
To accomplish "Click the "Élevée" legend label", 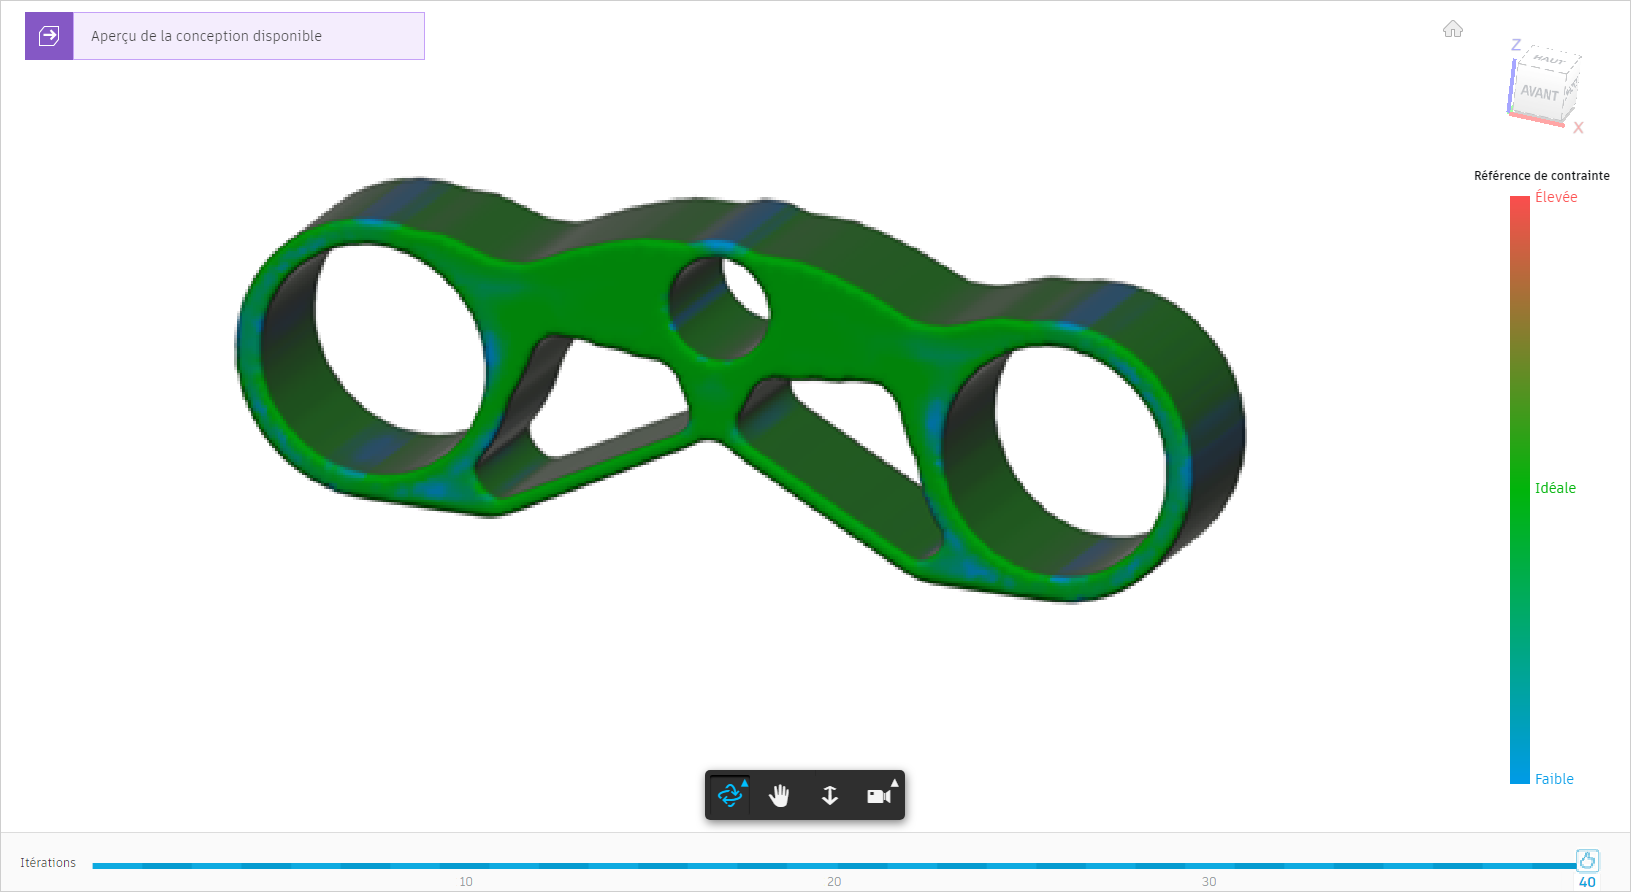I will tap(1556, 197).
